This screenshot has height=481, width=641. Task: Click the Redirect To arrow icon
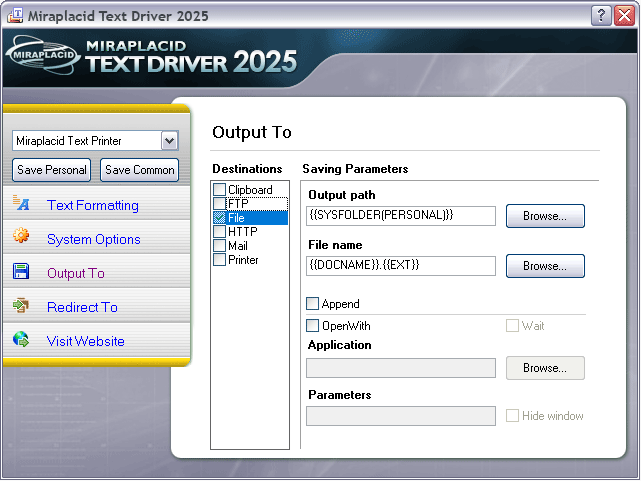click(x=21, y=305)
